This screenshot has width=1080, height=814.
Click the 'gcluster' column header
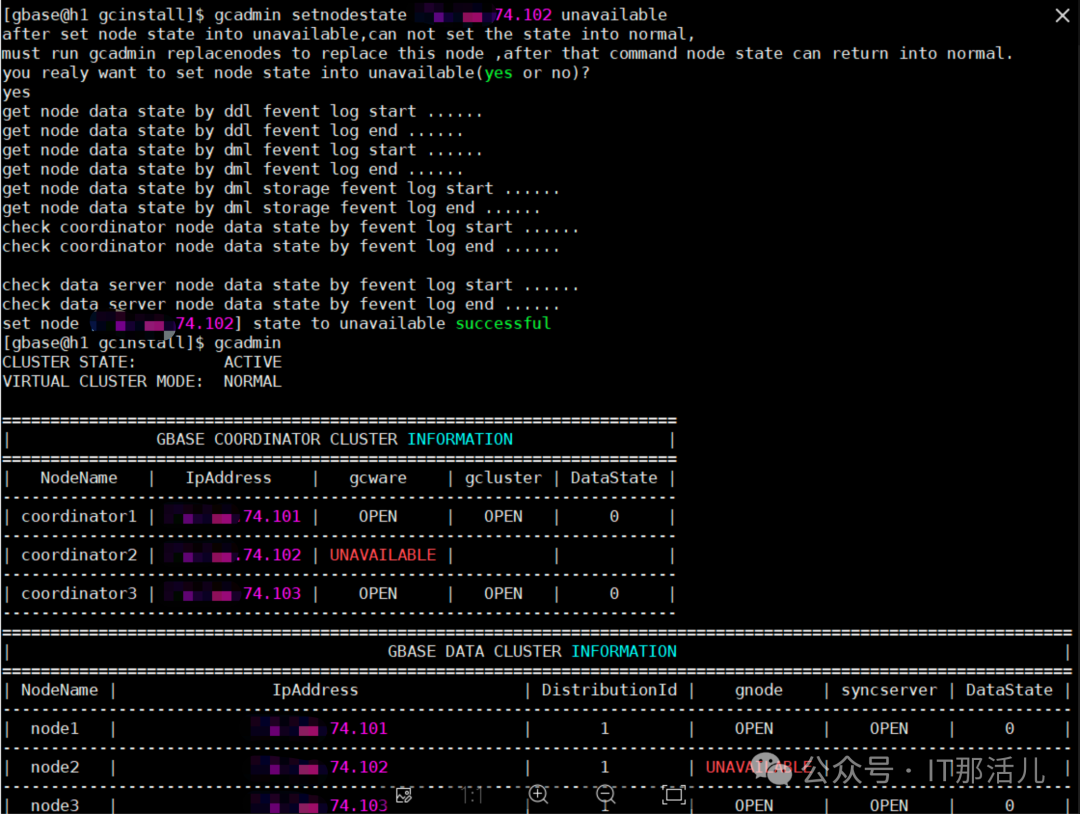click(503, 479)
